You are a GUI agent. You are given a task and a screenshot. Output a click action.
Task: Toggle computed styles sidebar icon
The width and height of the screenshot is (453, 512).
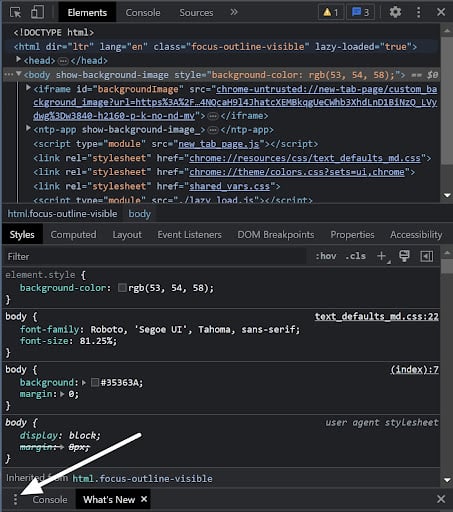pos(427,256)
